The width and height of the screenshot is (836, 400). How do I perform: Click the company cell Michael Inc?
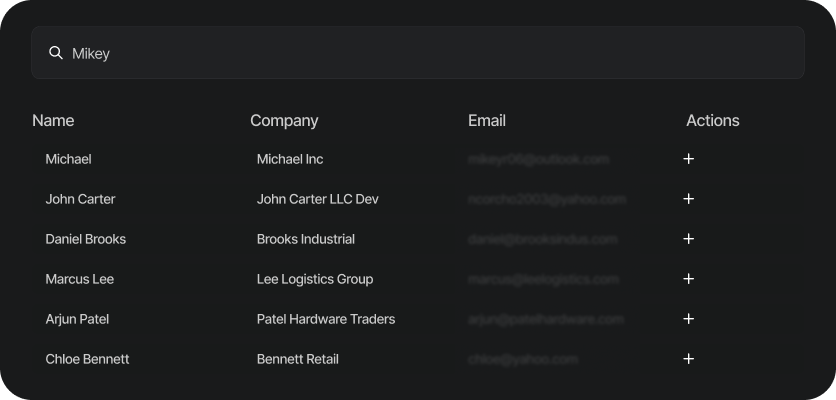(x=290, y=159)
